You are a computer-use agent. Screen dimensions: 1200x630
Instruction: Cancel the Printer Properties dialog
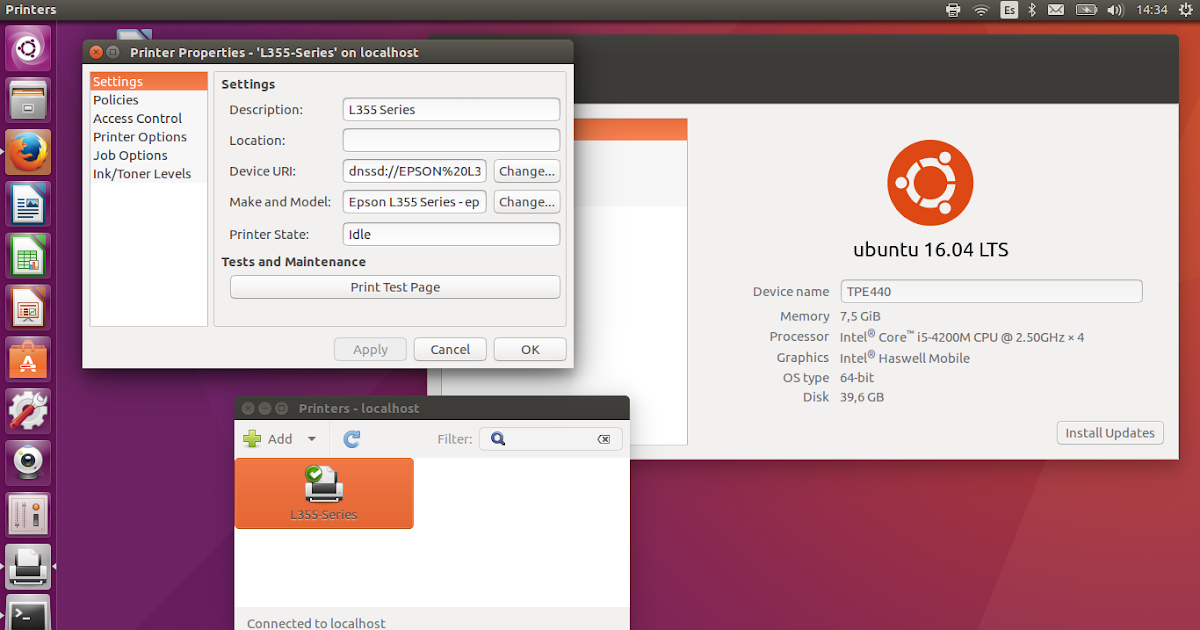450,349
